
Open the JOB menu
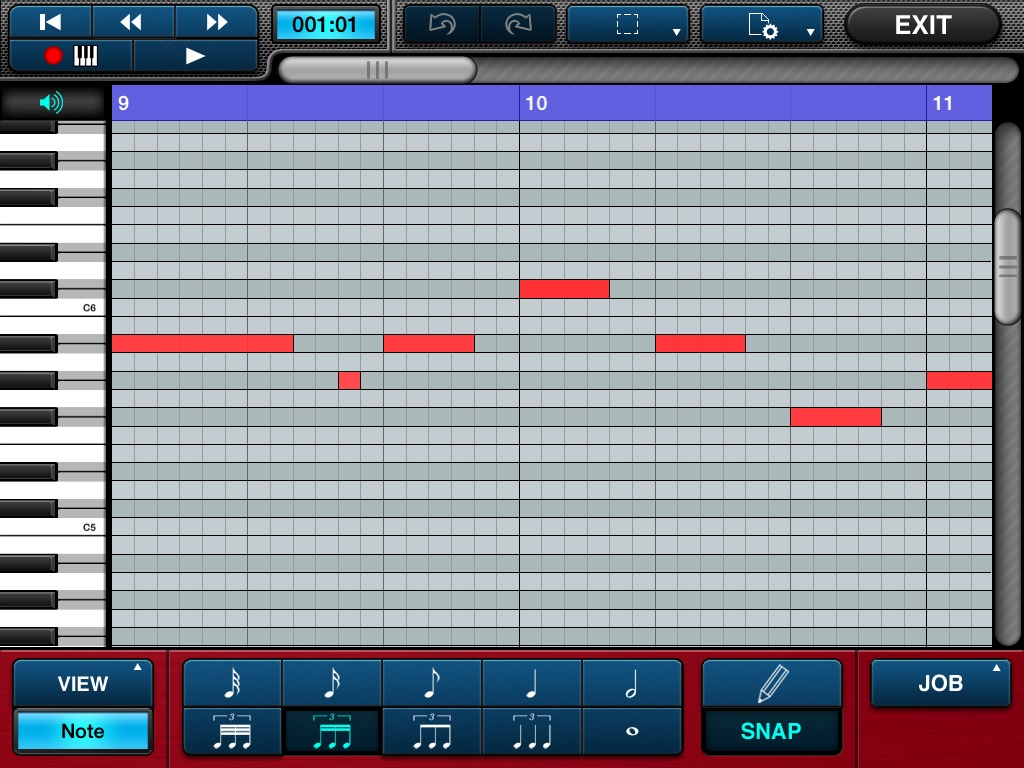(x=940, y=683)
